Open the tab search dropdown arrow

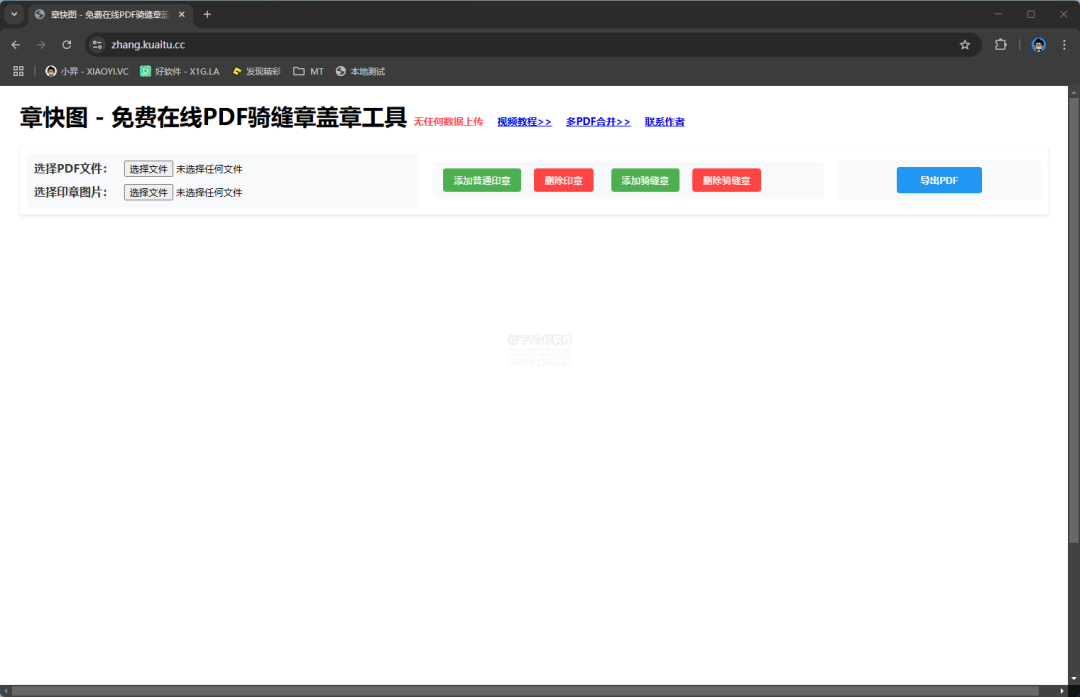tap(14, 14)
